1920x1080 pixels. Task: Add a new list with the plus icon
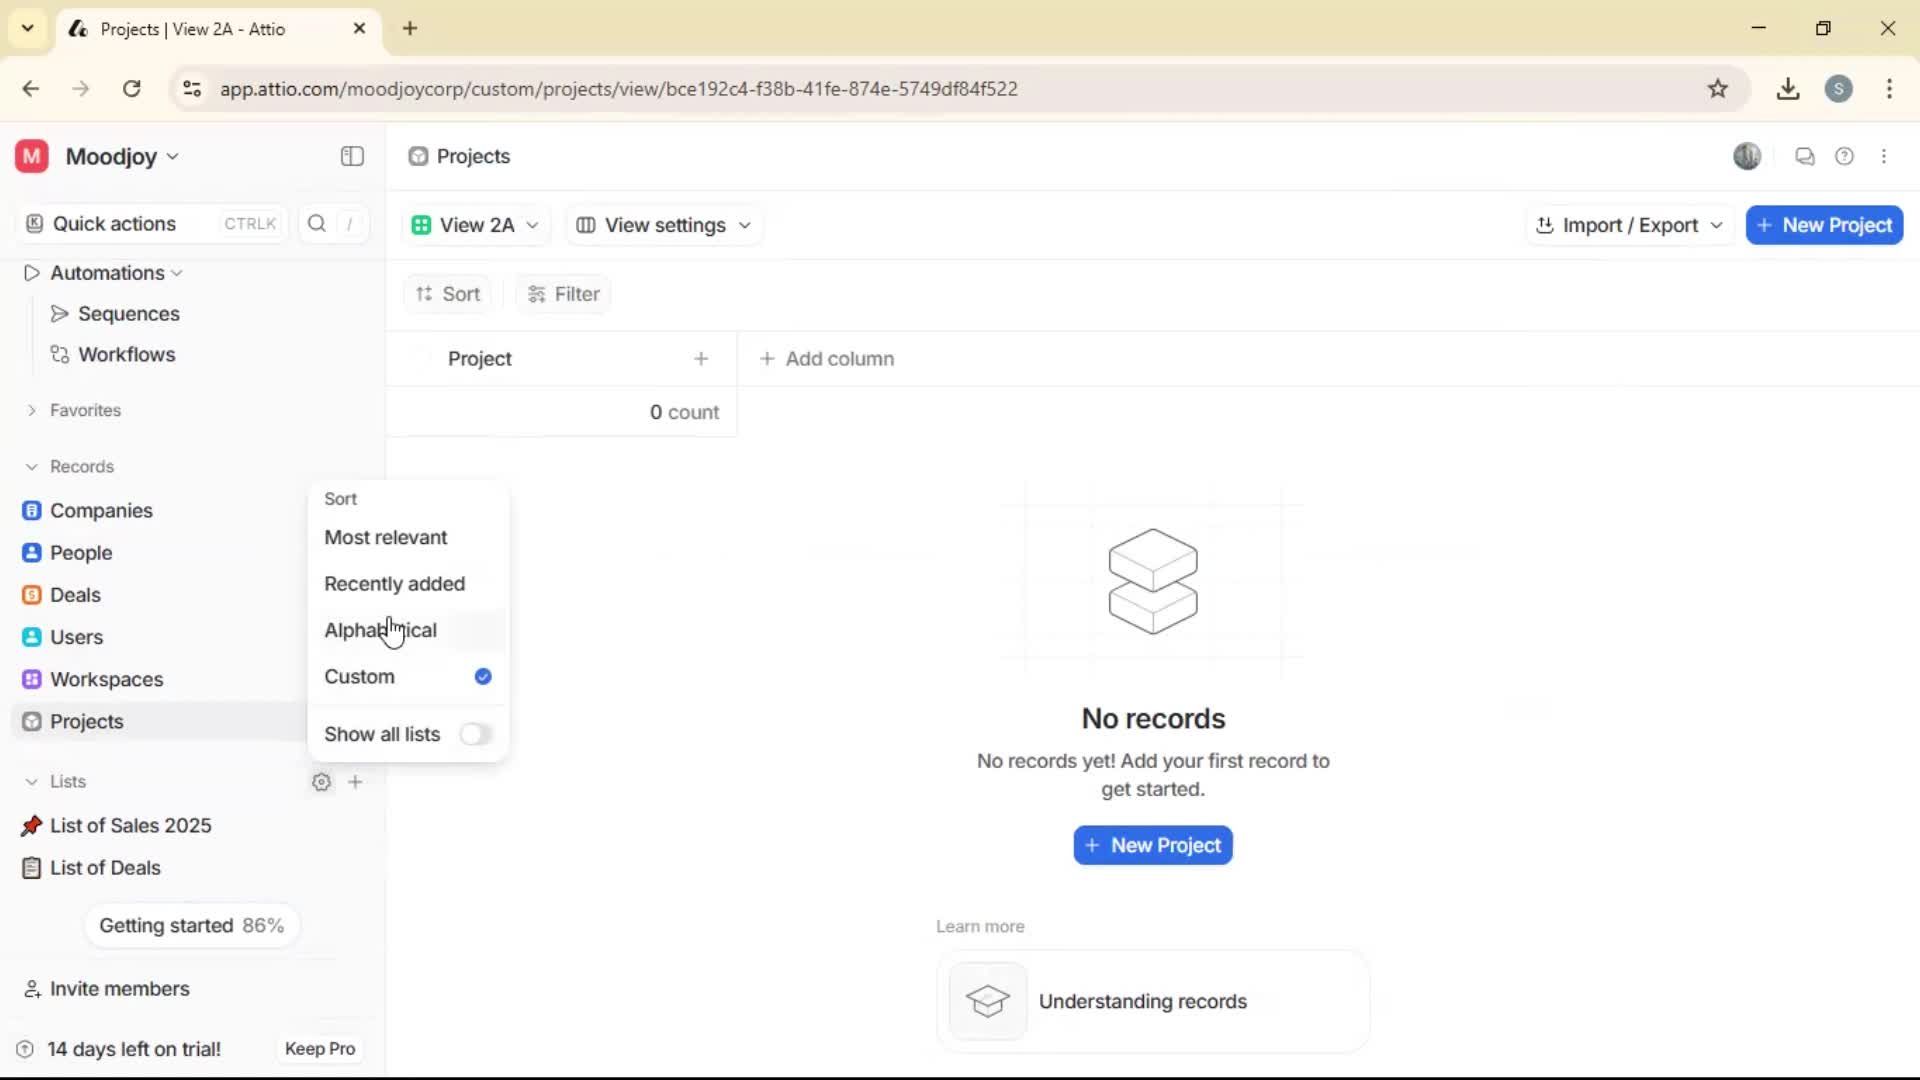[x=356, y=781]
